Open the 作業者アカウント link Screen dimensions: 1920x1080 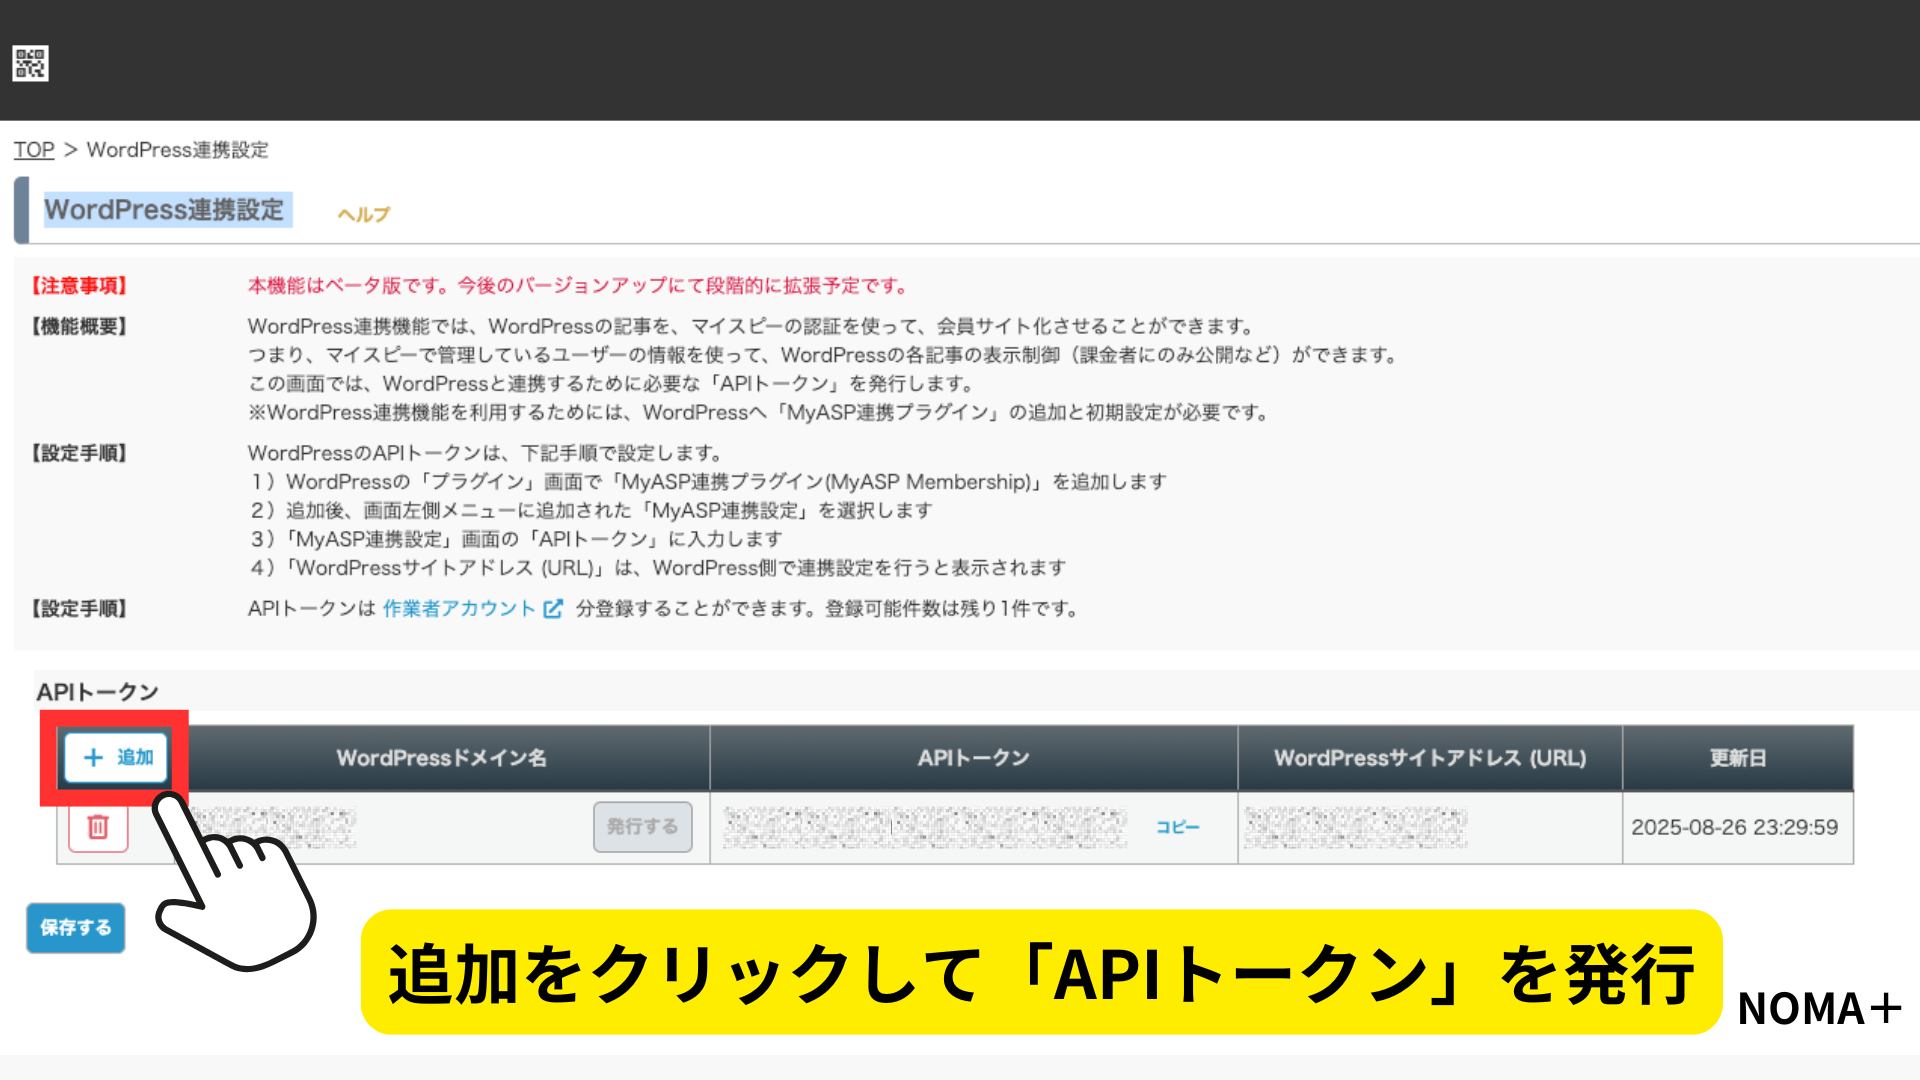[459, 609]
